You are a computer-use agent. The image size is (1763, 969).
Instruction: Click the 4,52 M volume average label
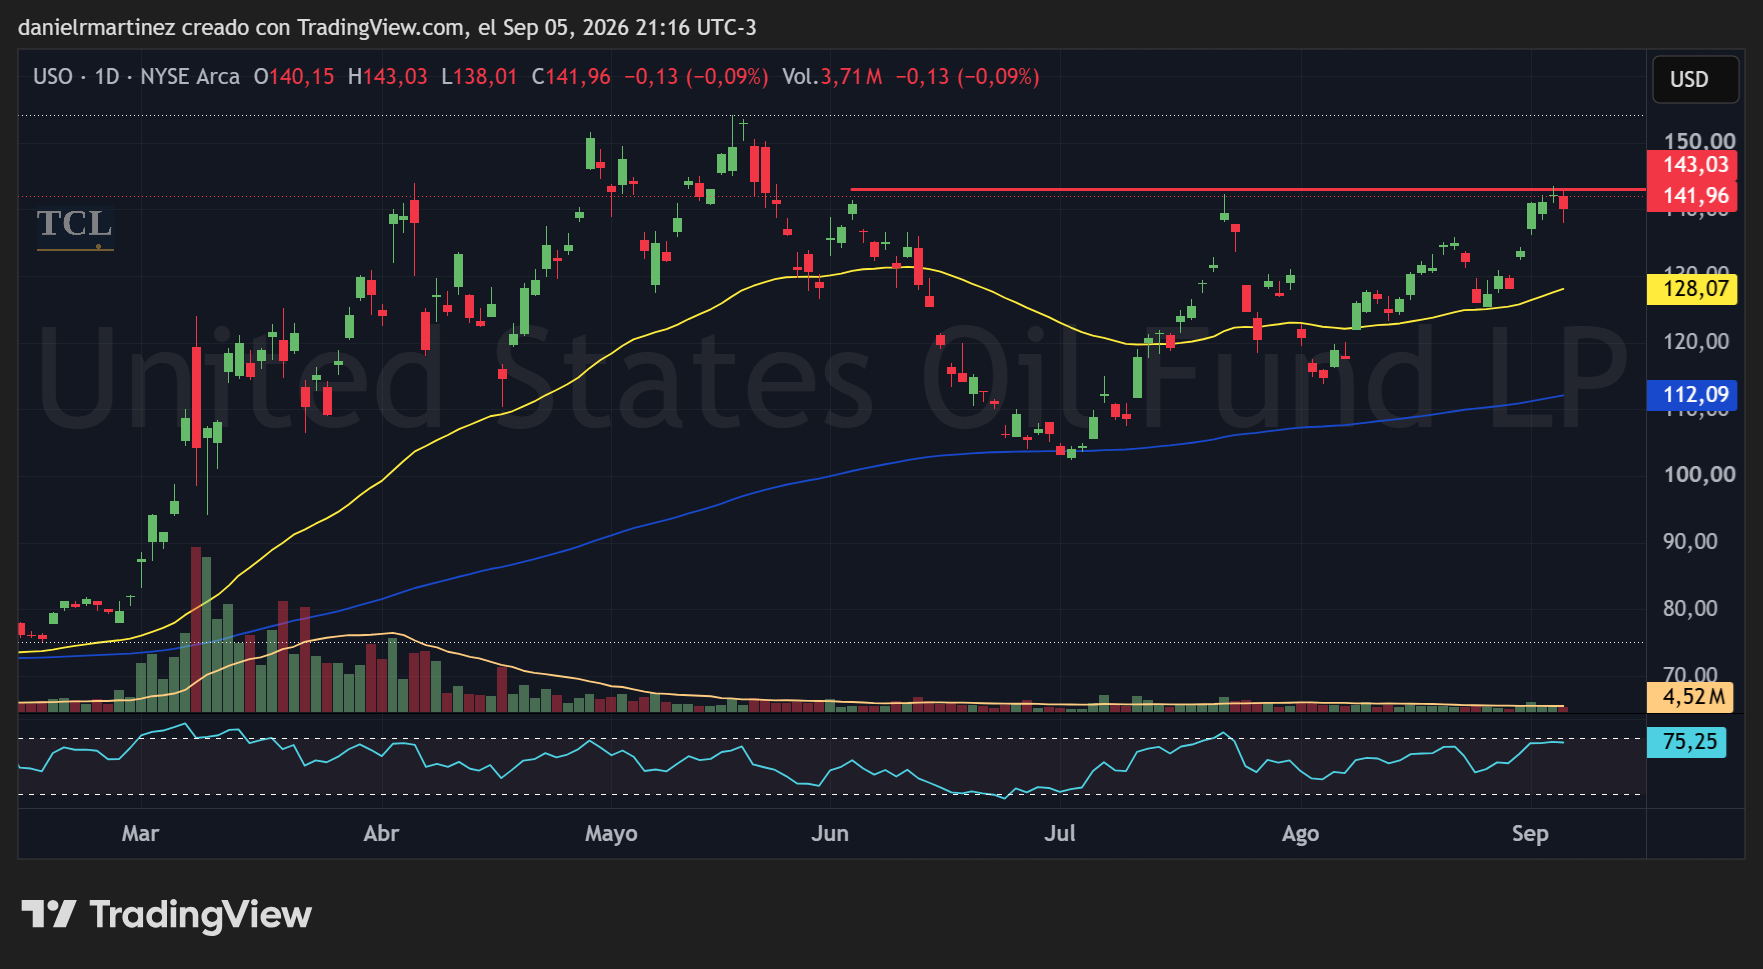click(x=1691, y=697)
